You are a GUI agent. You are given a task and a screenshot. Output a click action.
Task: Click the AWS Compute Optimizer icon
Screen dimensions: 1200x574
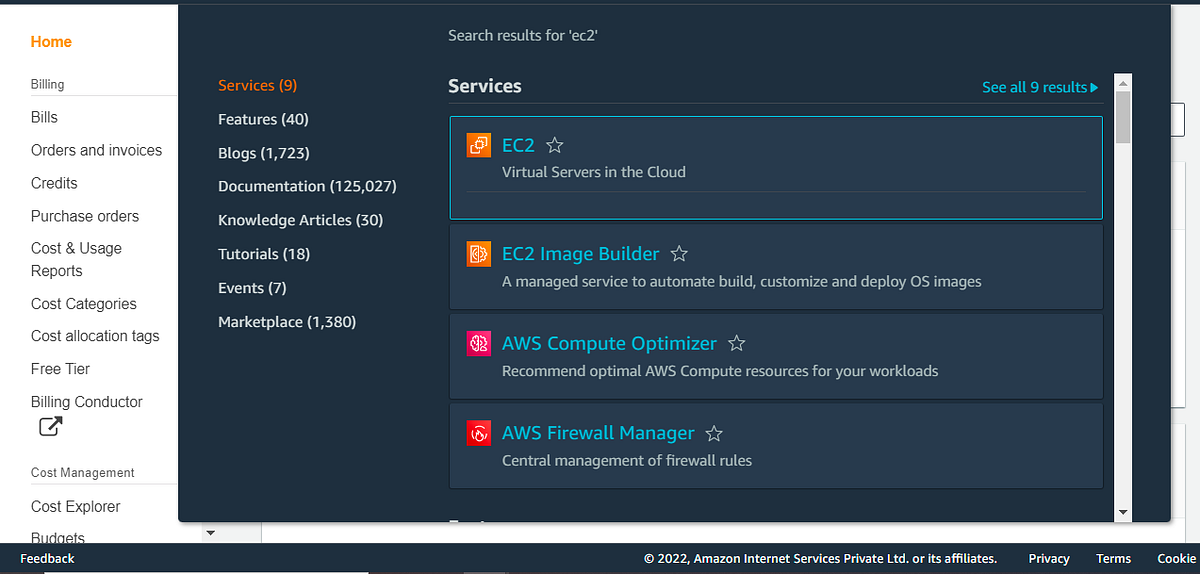click(x=479, y=344)
